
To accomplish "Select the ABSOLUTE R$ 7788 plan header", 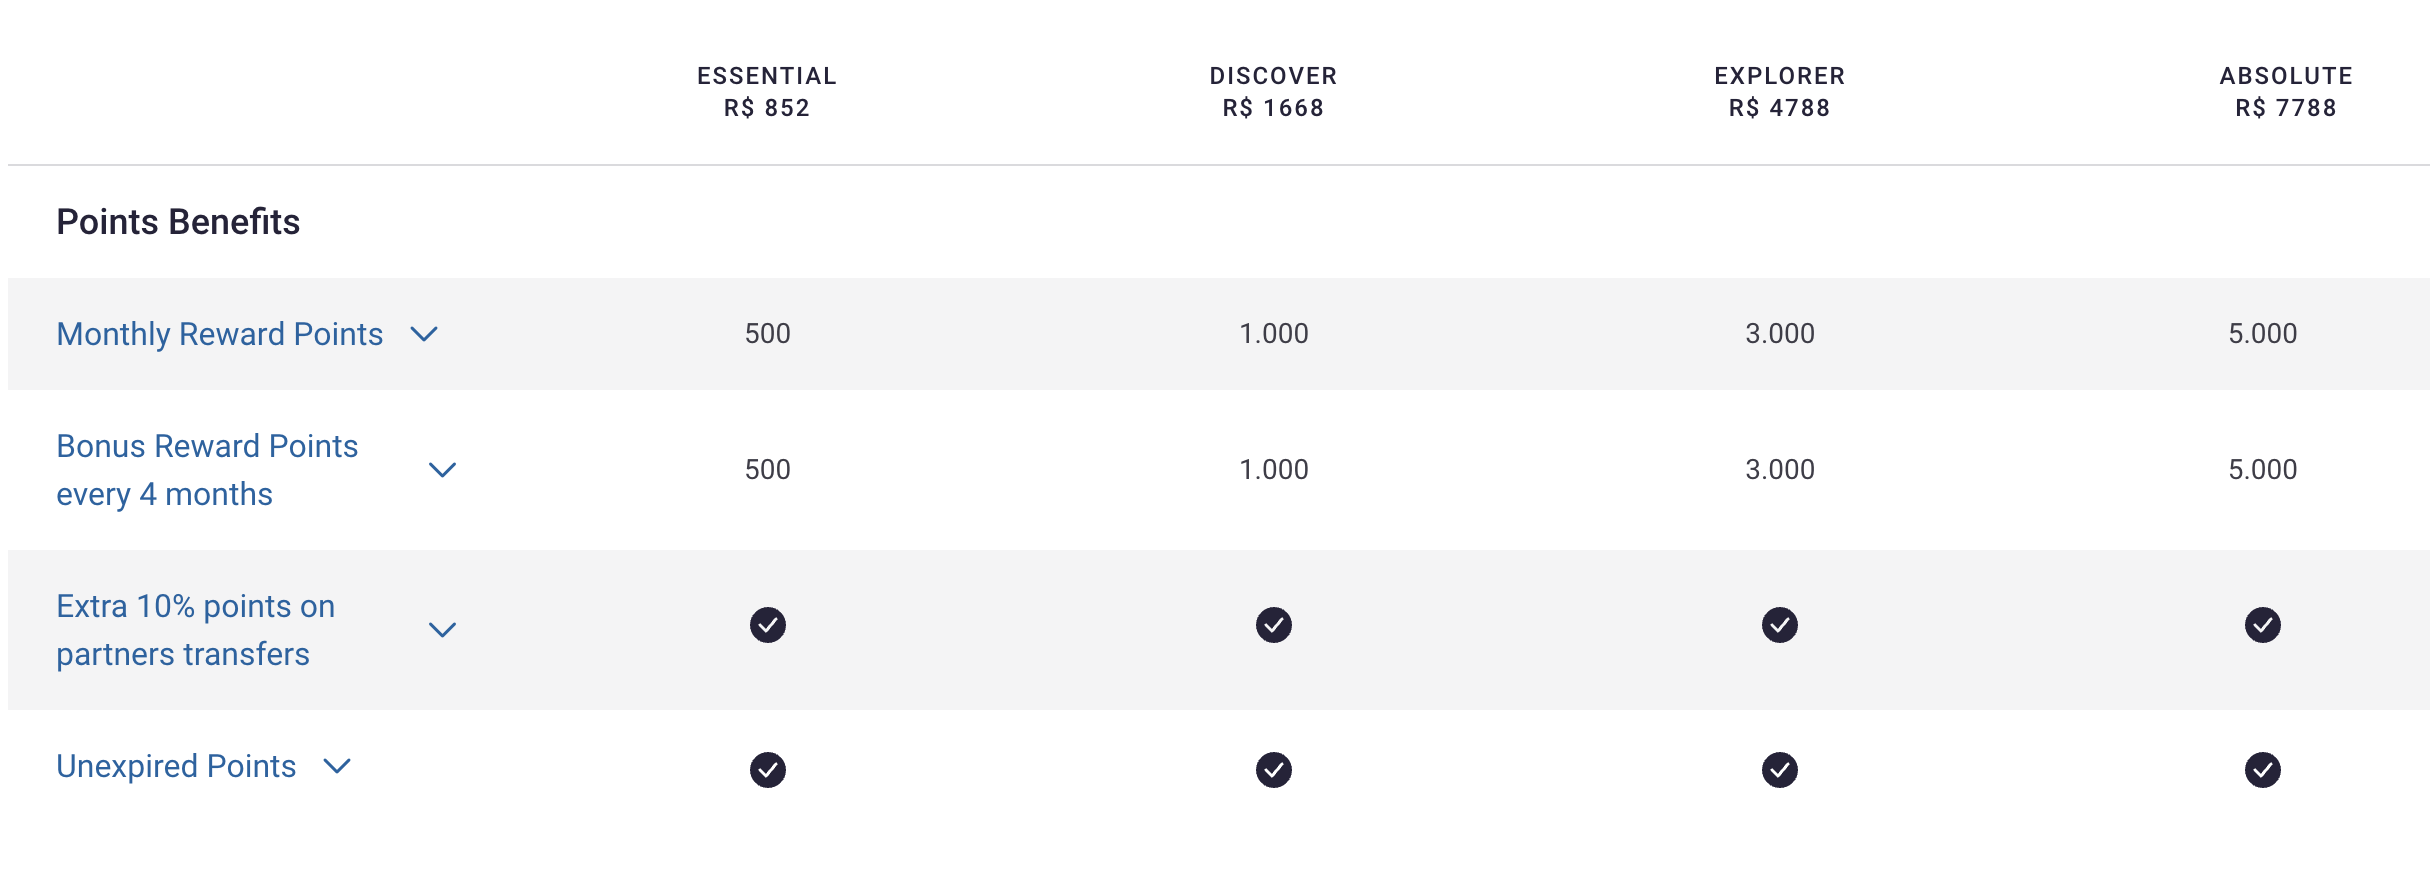I will click(2286, 92).
